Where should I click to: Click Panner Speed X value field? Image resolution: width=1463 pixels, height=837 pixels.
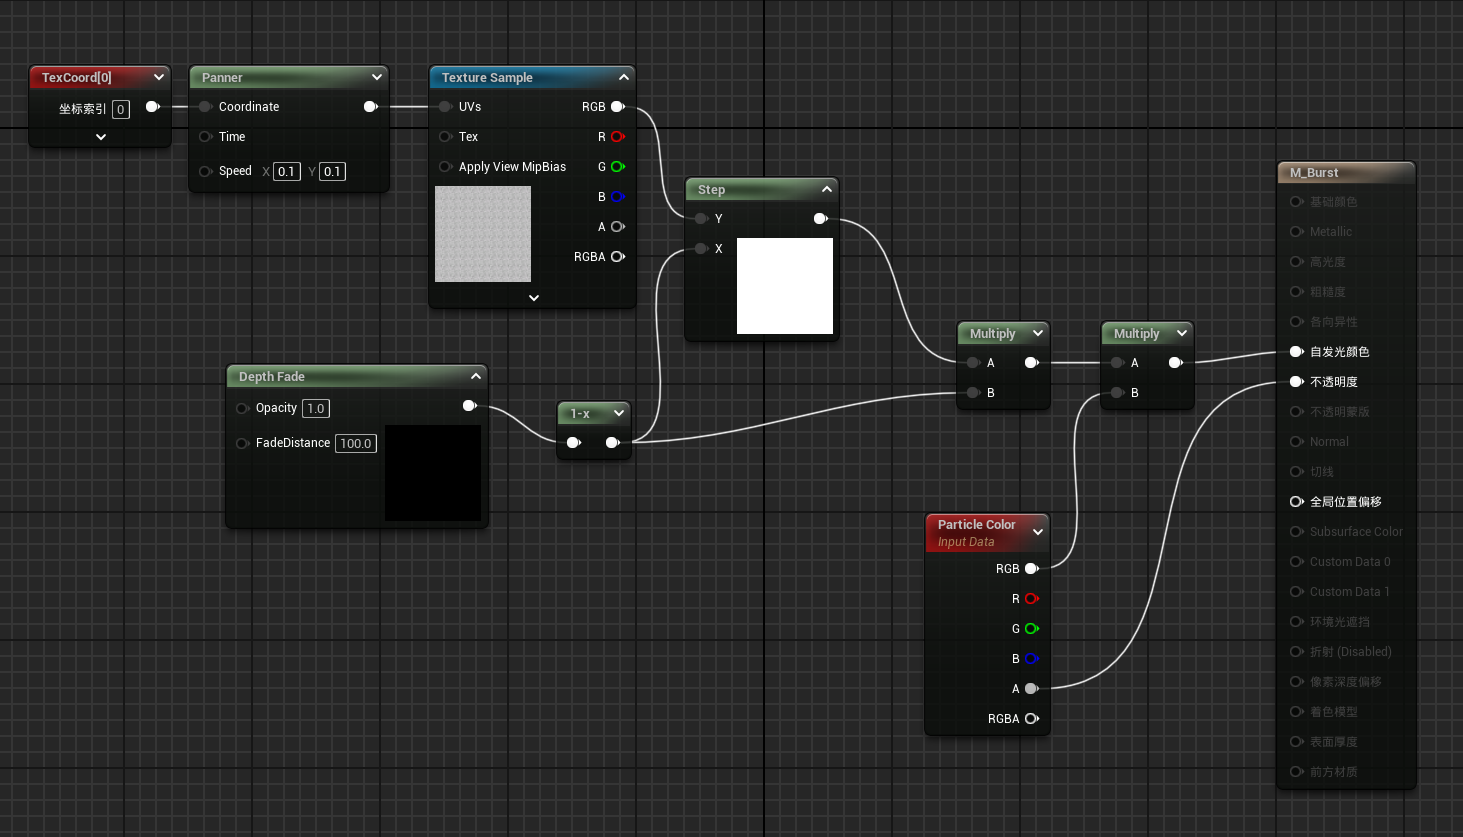(x=287, y=171)
